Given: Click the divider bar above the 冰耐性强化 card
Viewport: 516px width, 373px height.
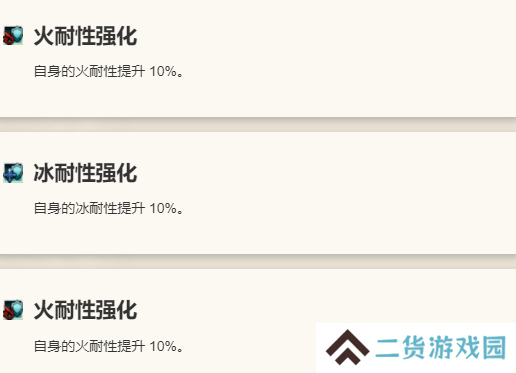Looking at the screenshot, I should 258,124.
